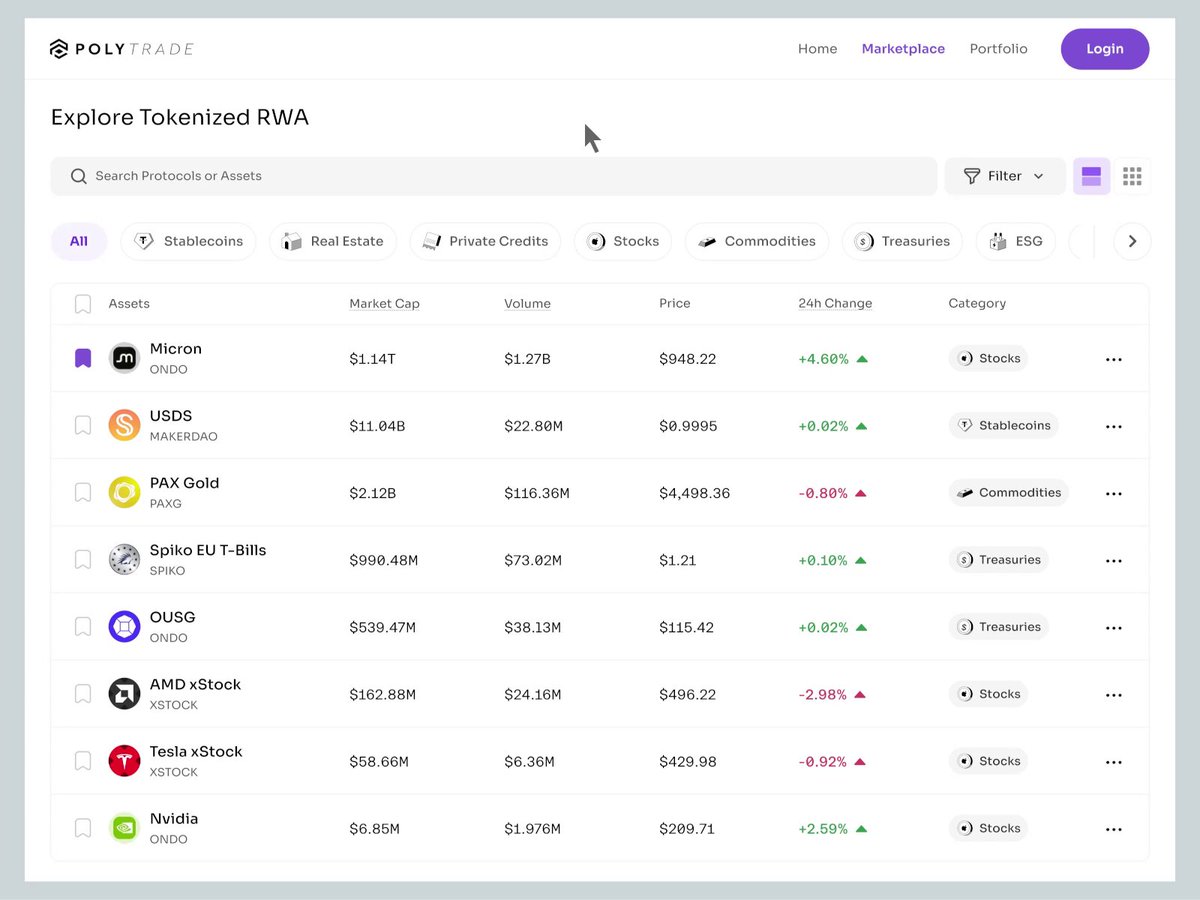Open more options for PAX Gold row

click(1114, 493)
